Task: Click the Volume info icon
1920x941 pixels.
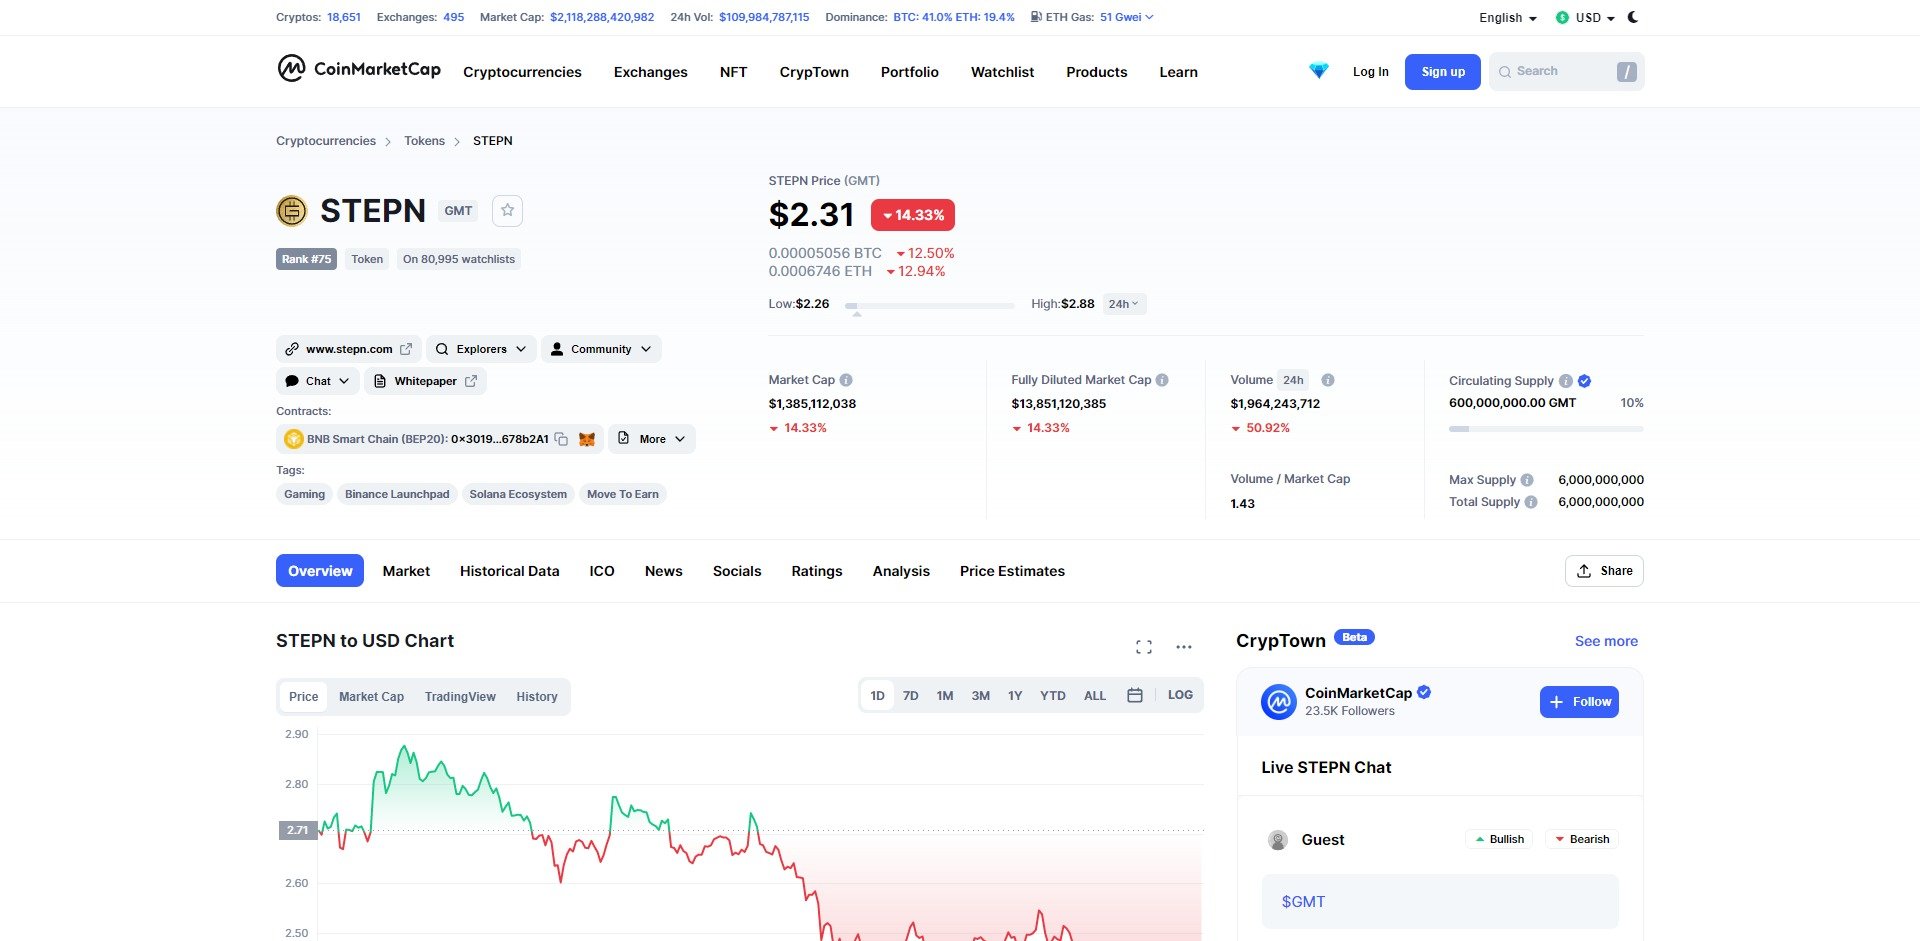Action: [x=1328, y=380]
